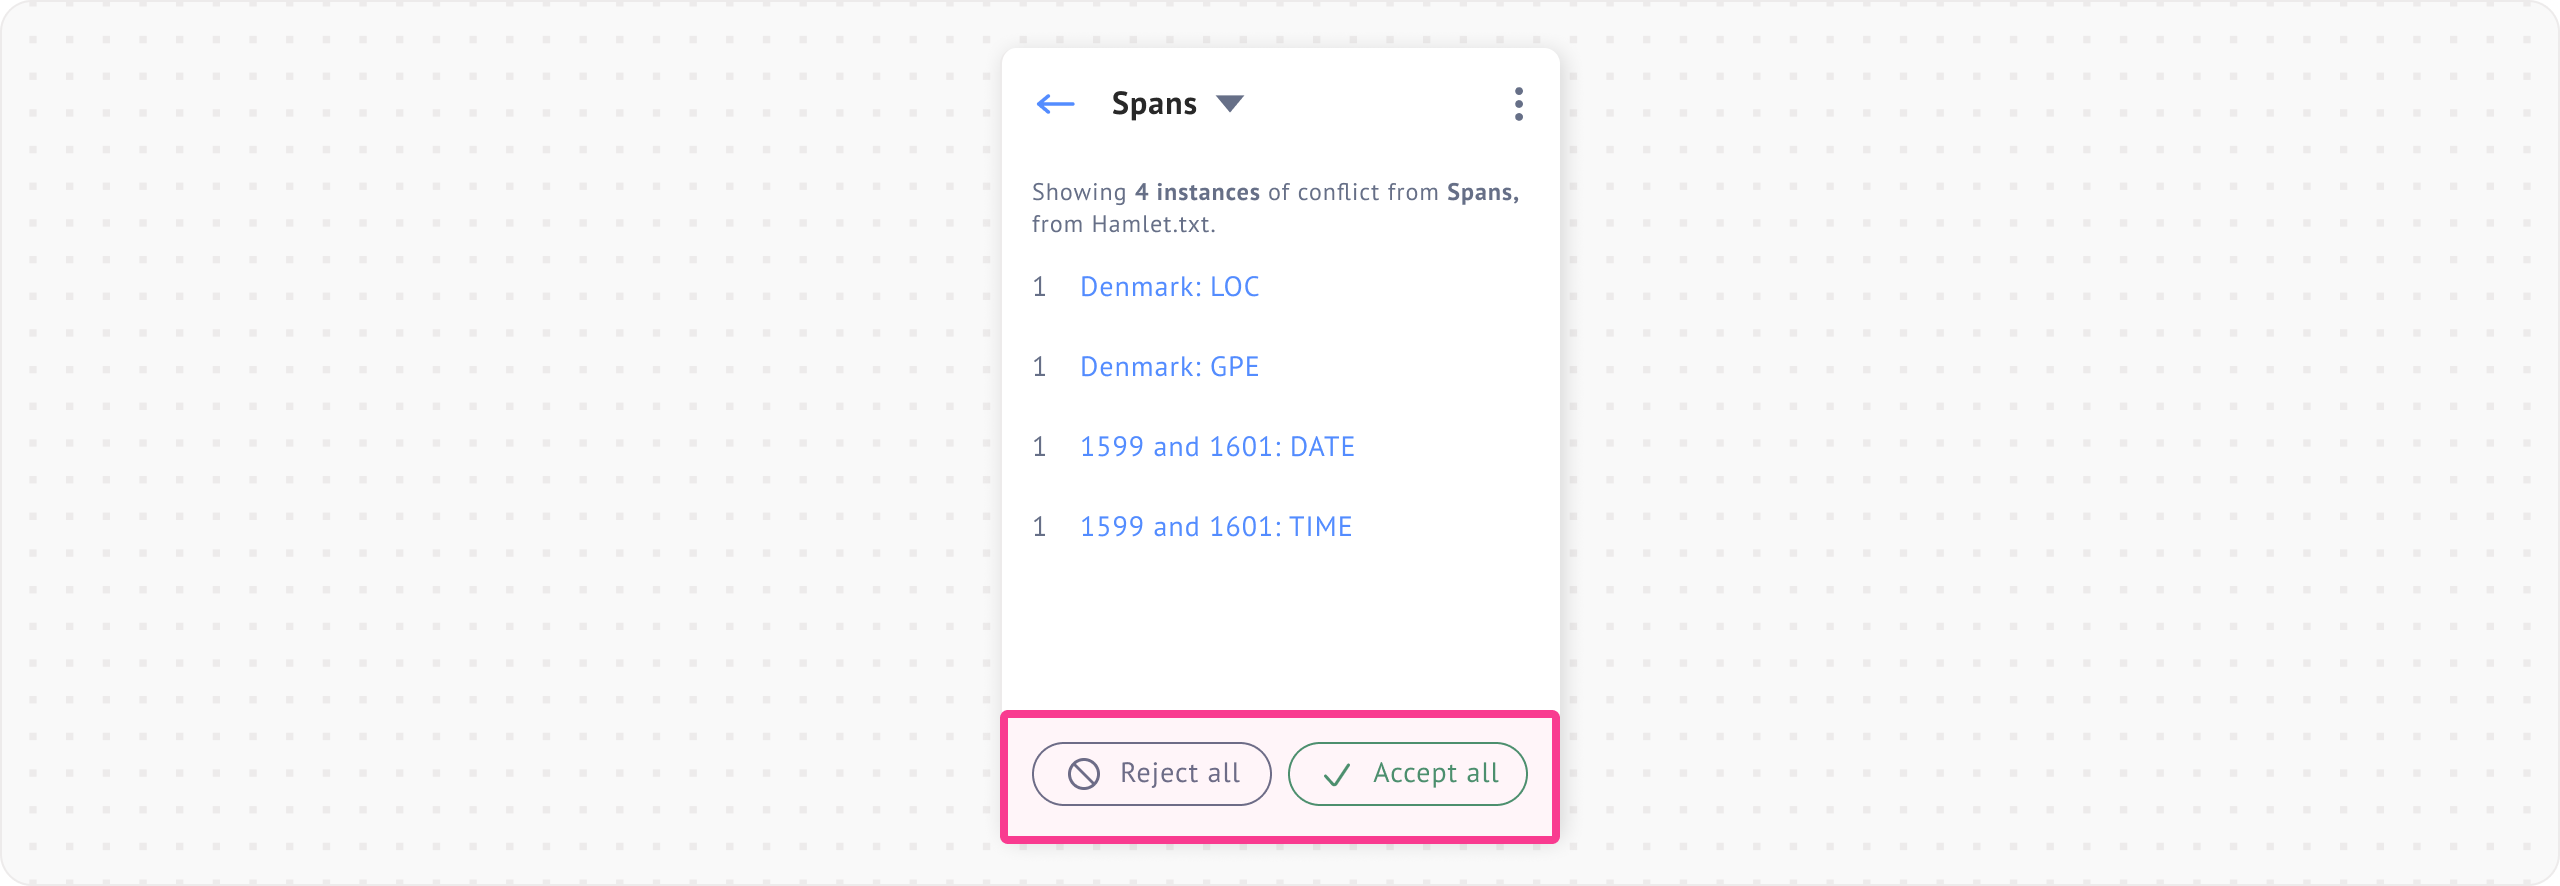Click the checkmark icon in Accept all
The width and height of the screenshot is (2560, 886).
(x=1337, y=775)
